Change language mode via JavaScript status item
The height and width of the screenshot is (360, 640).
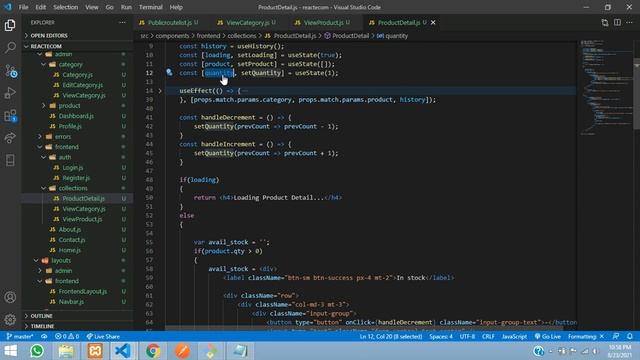[514, 336]
